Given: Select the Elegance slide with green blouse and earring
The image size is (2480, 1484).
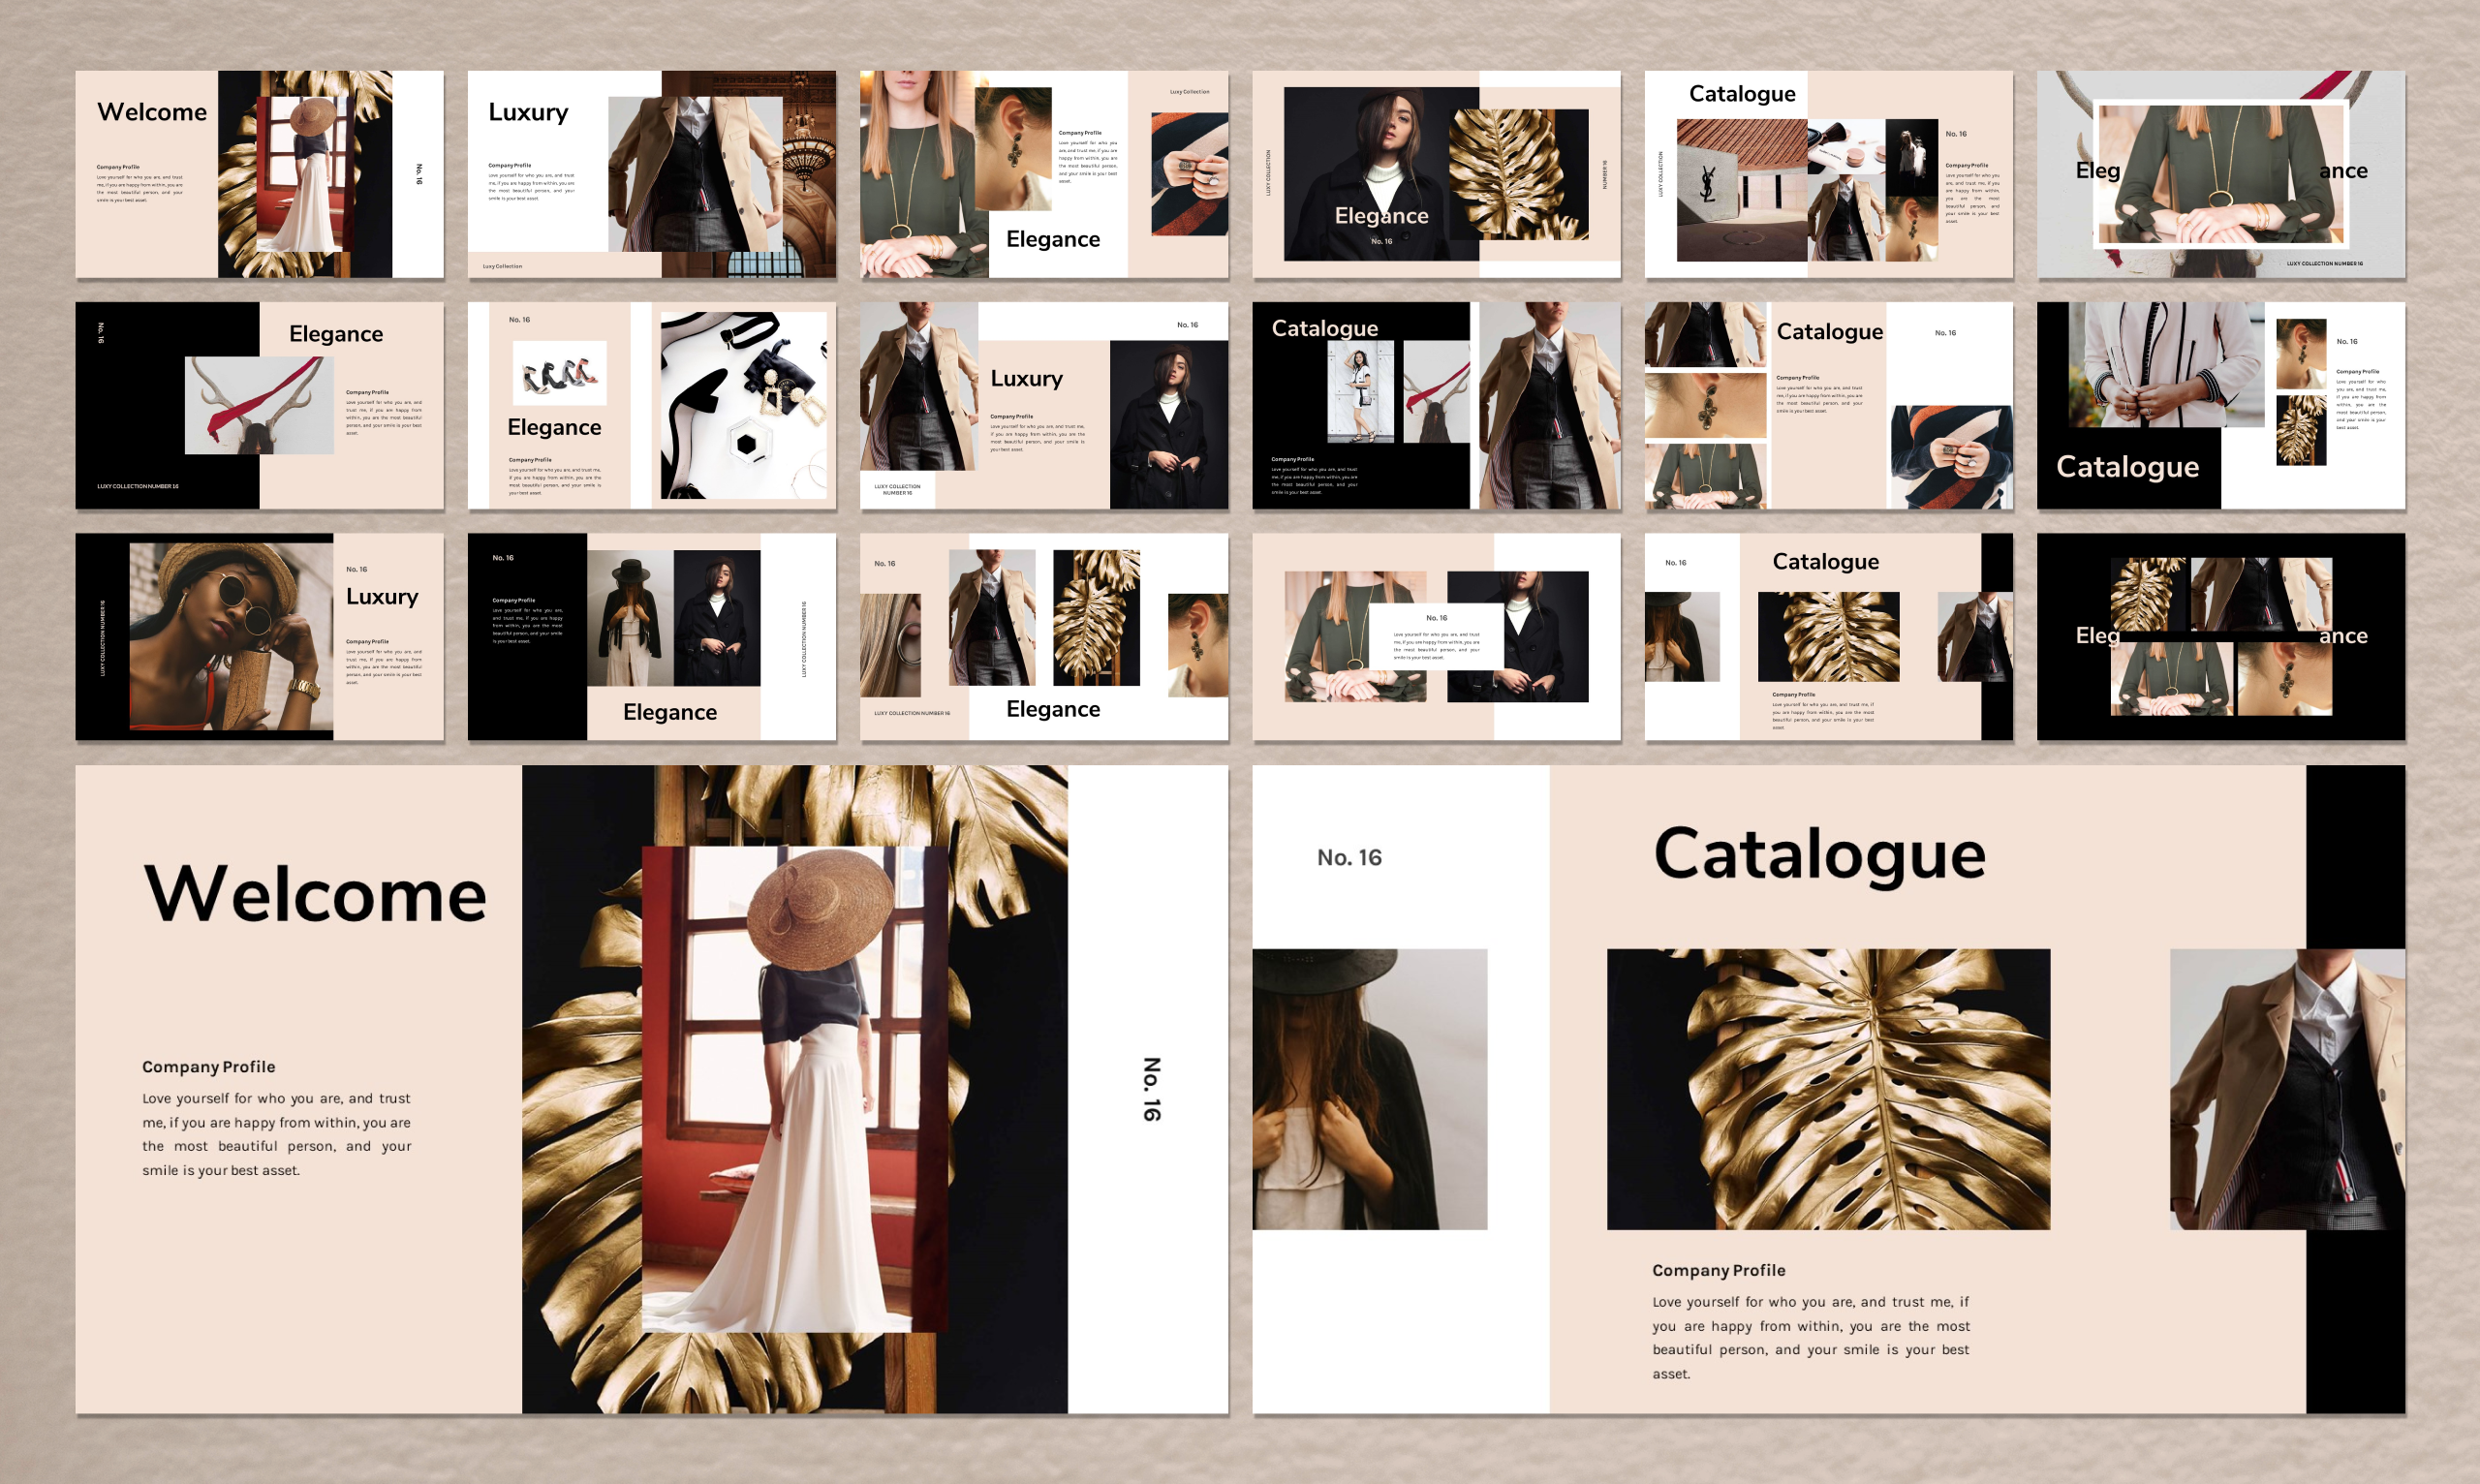Looking at the screenshot, I should (x=1044, y=174).
